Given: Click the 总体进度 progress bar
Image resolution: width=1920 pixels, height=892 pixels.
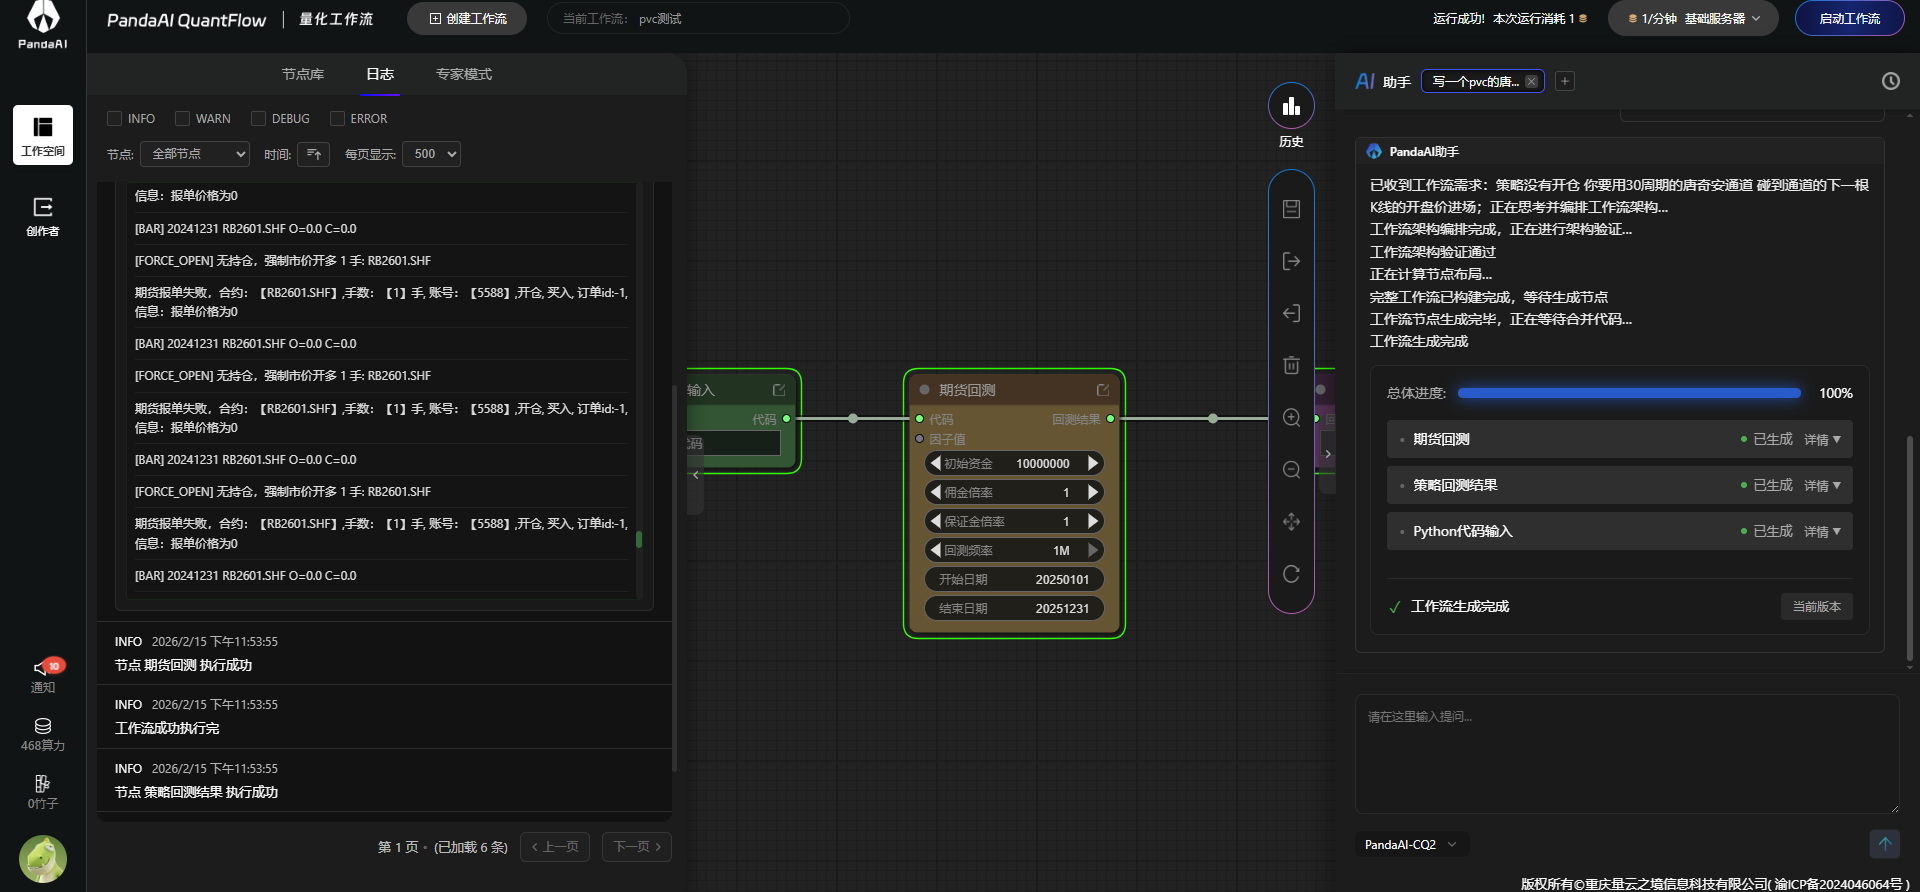Looking at the screenshot, I should click(x=1629, y=394).
